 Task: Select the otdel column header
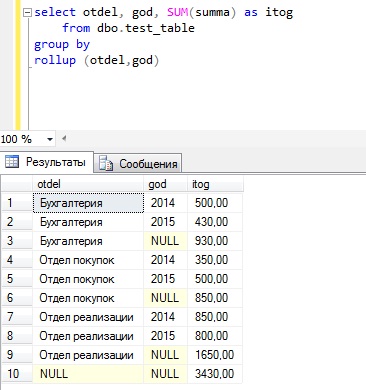point(88,184)
